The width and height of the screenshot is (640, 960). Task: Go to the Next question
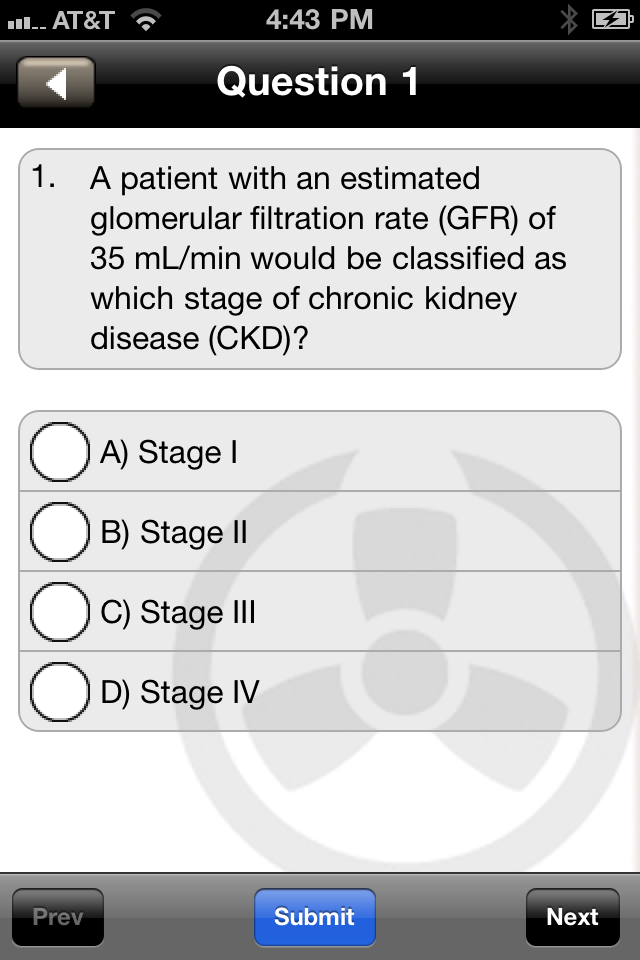tap(572, 917)
